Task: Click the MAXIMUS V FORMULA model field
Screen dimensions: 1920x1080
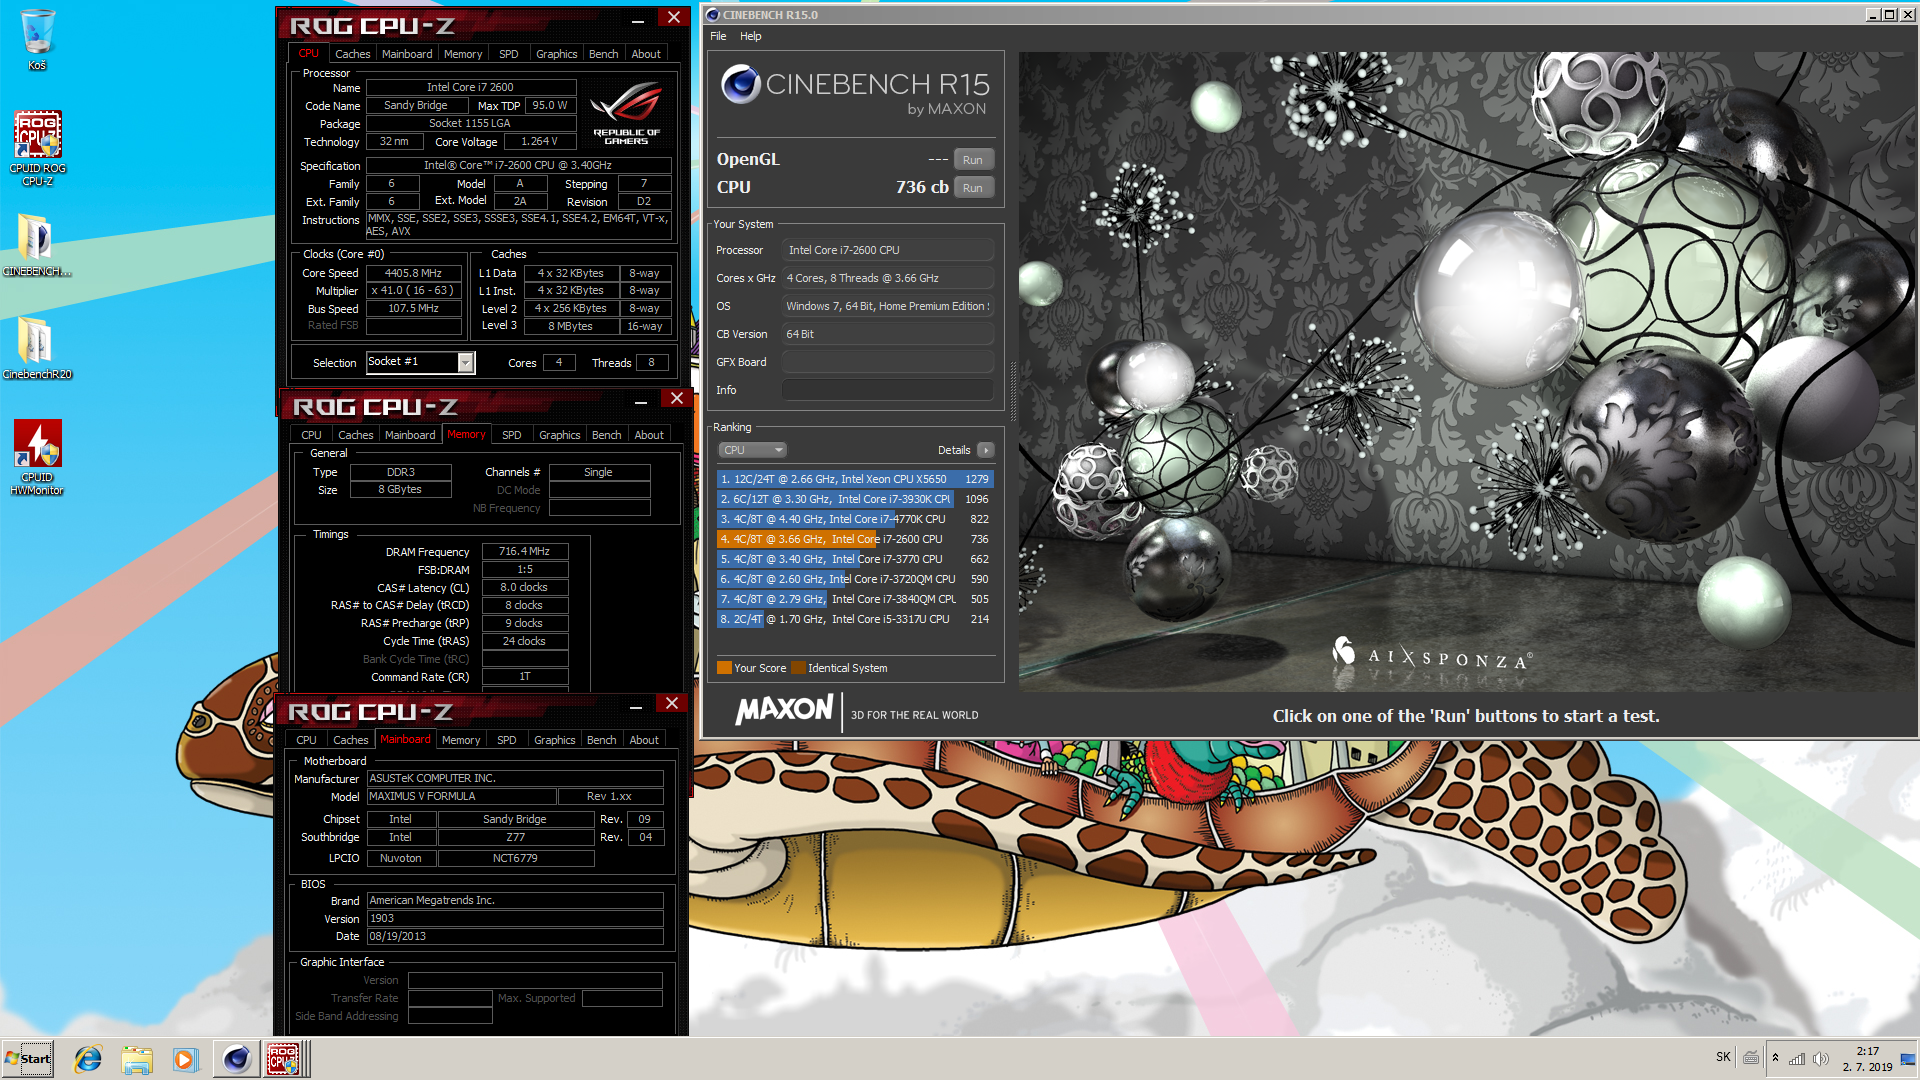Action: click(461, 797)
